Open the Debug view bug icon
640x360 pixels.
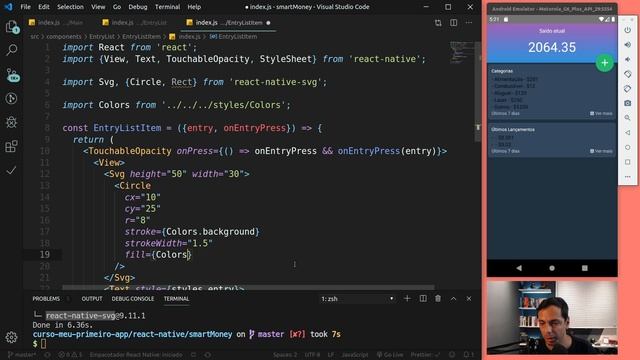click(11, 122)
